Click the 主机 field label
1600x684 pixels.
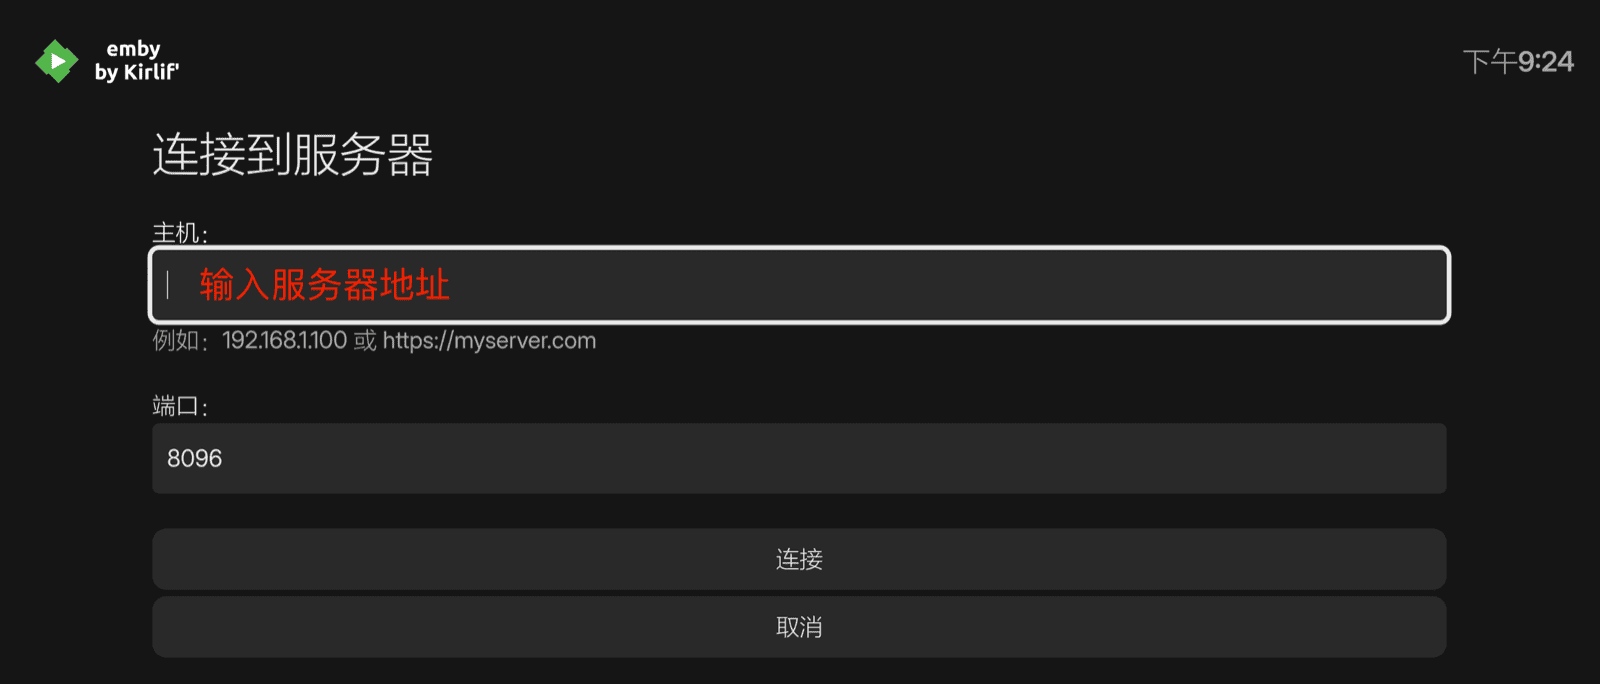[x=180, y=233]
